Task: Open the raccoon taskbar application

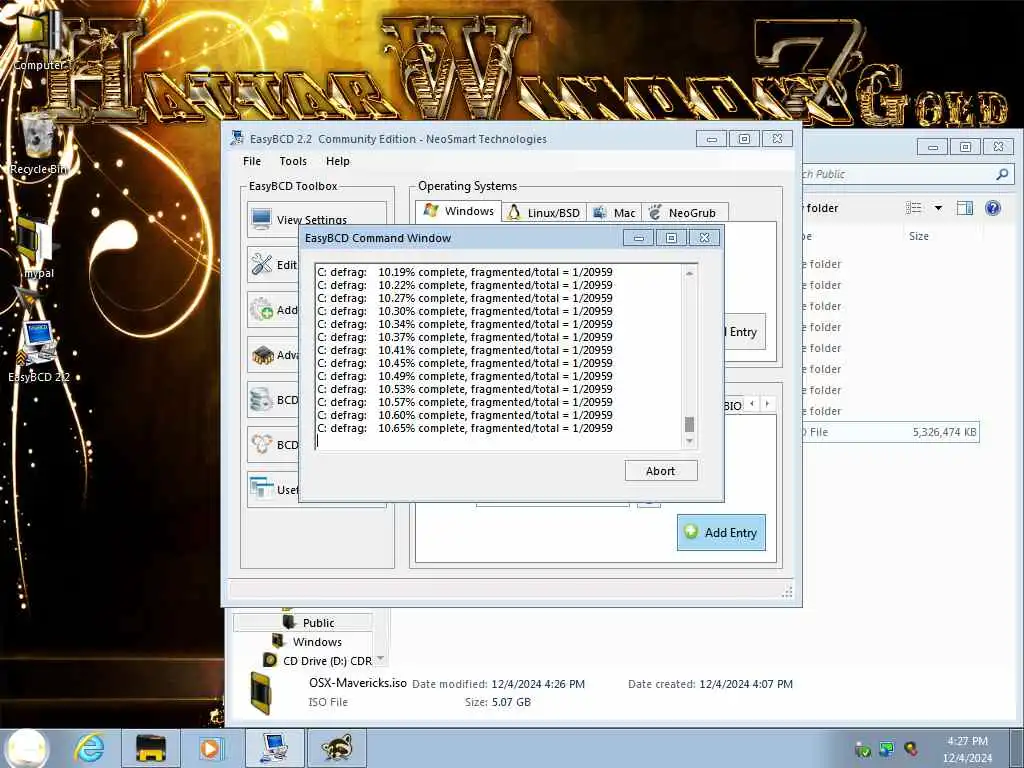Action: click(x=337, y=748)
